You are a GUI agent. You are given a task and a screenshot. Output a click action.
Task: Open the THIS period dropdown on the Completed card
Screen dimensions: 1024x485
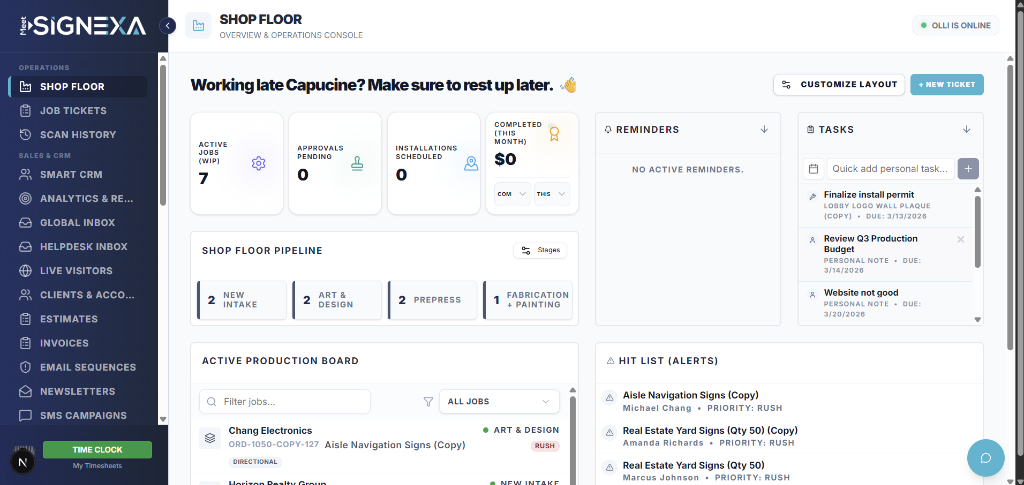(551, 194)
